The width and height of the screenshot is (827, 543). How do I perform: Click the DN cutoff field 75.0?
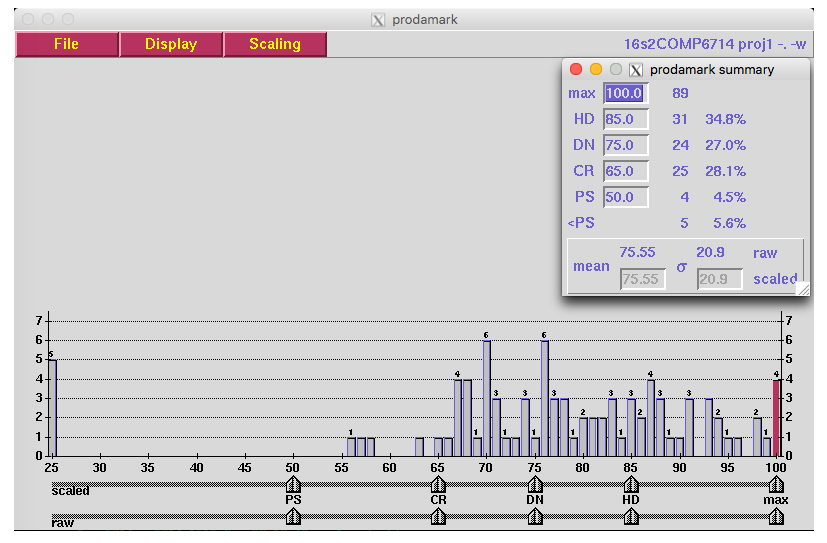pos(625,145)
